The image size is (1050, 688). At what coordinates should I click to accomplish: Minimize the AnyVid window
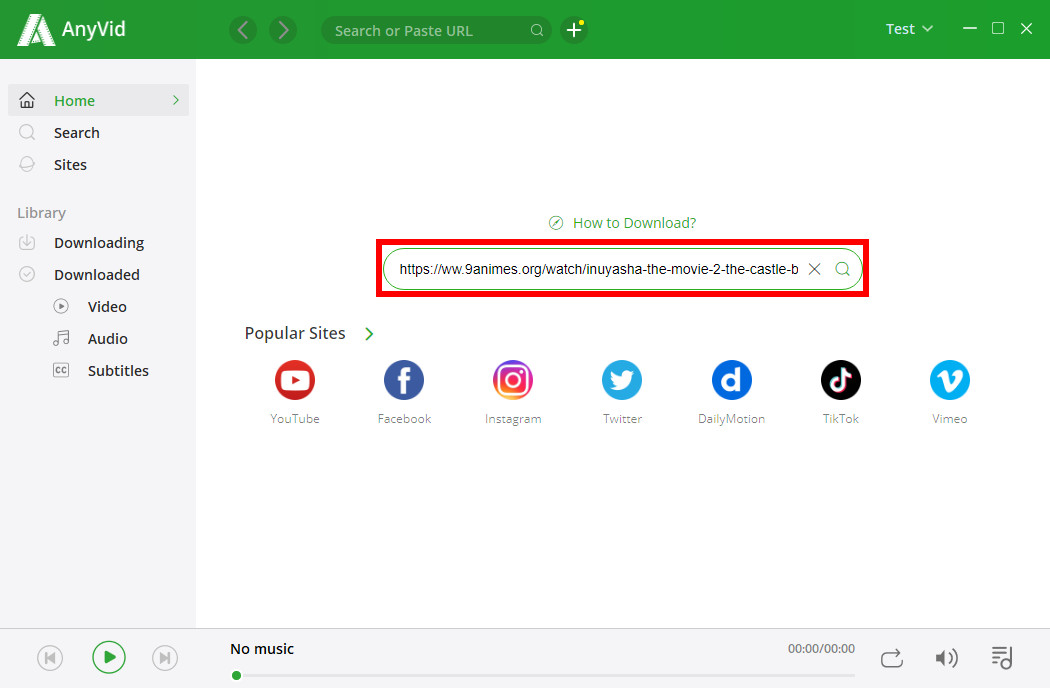tap(970, 28)
